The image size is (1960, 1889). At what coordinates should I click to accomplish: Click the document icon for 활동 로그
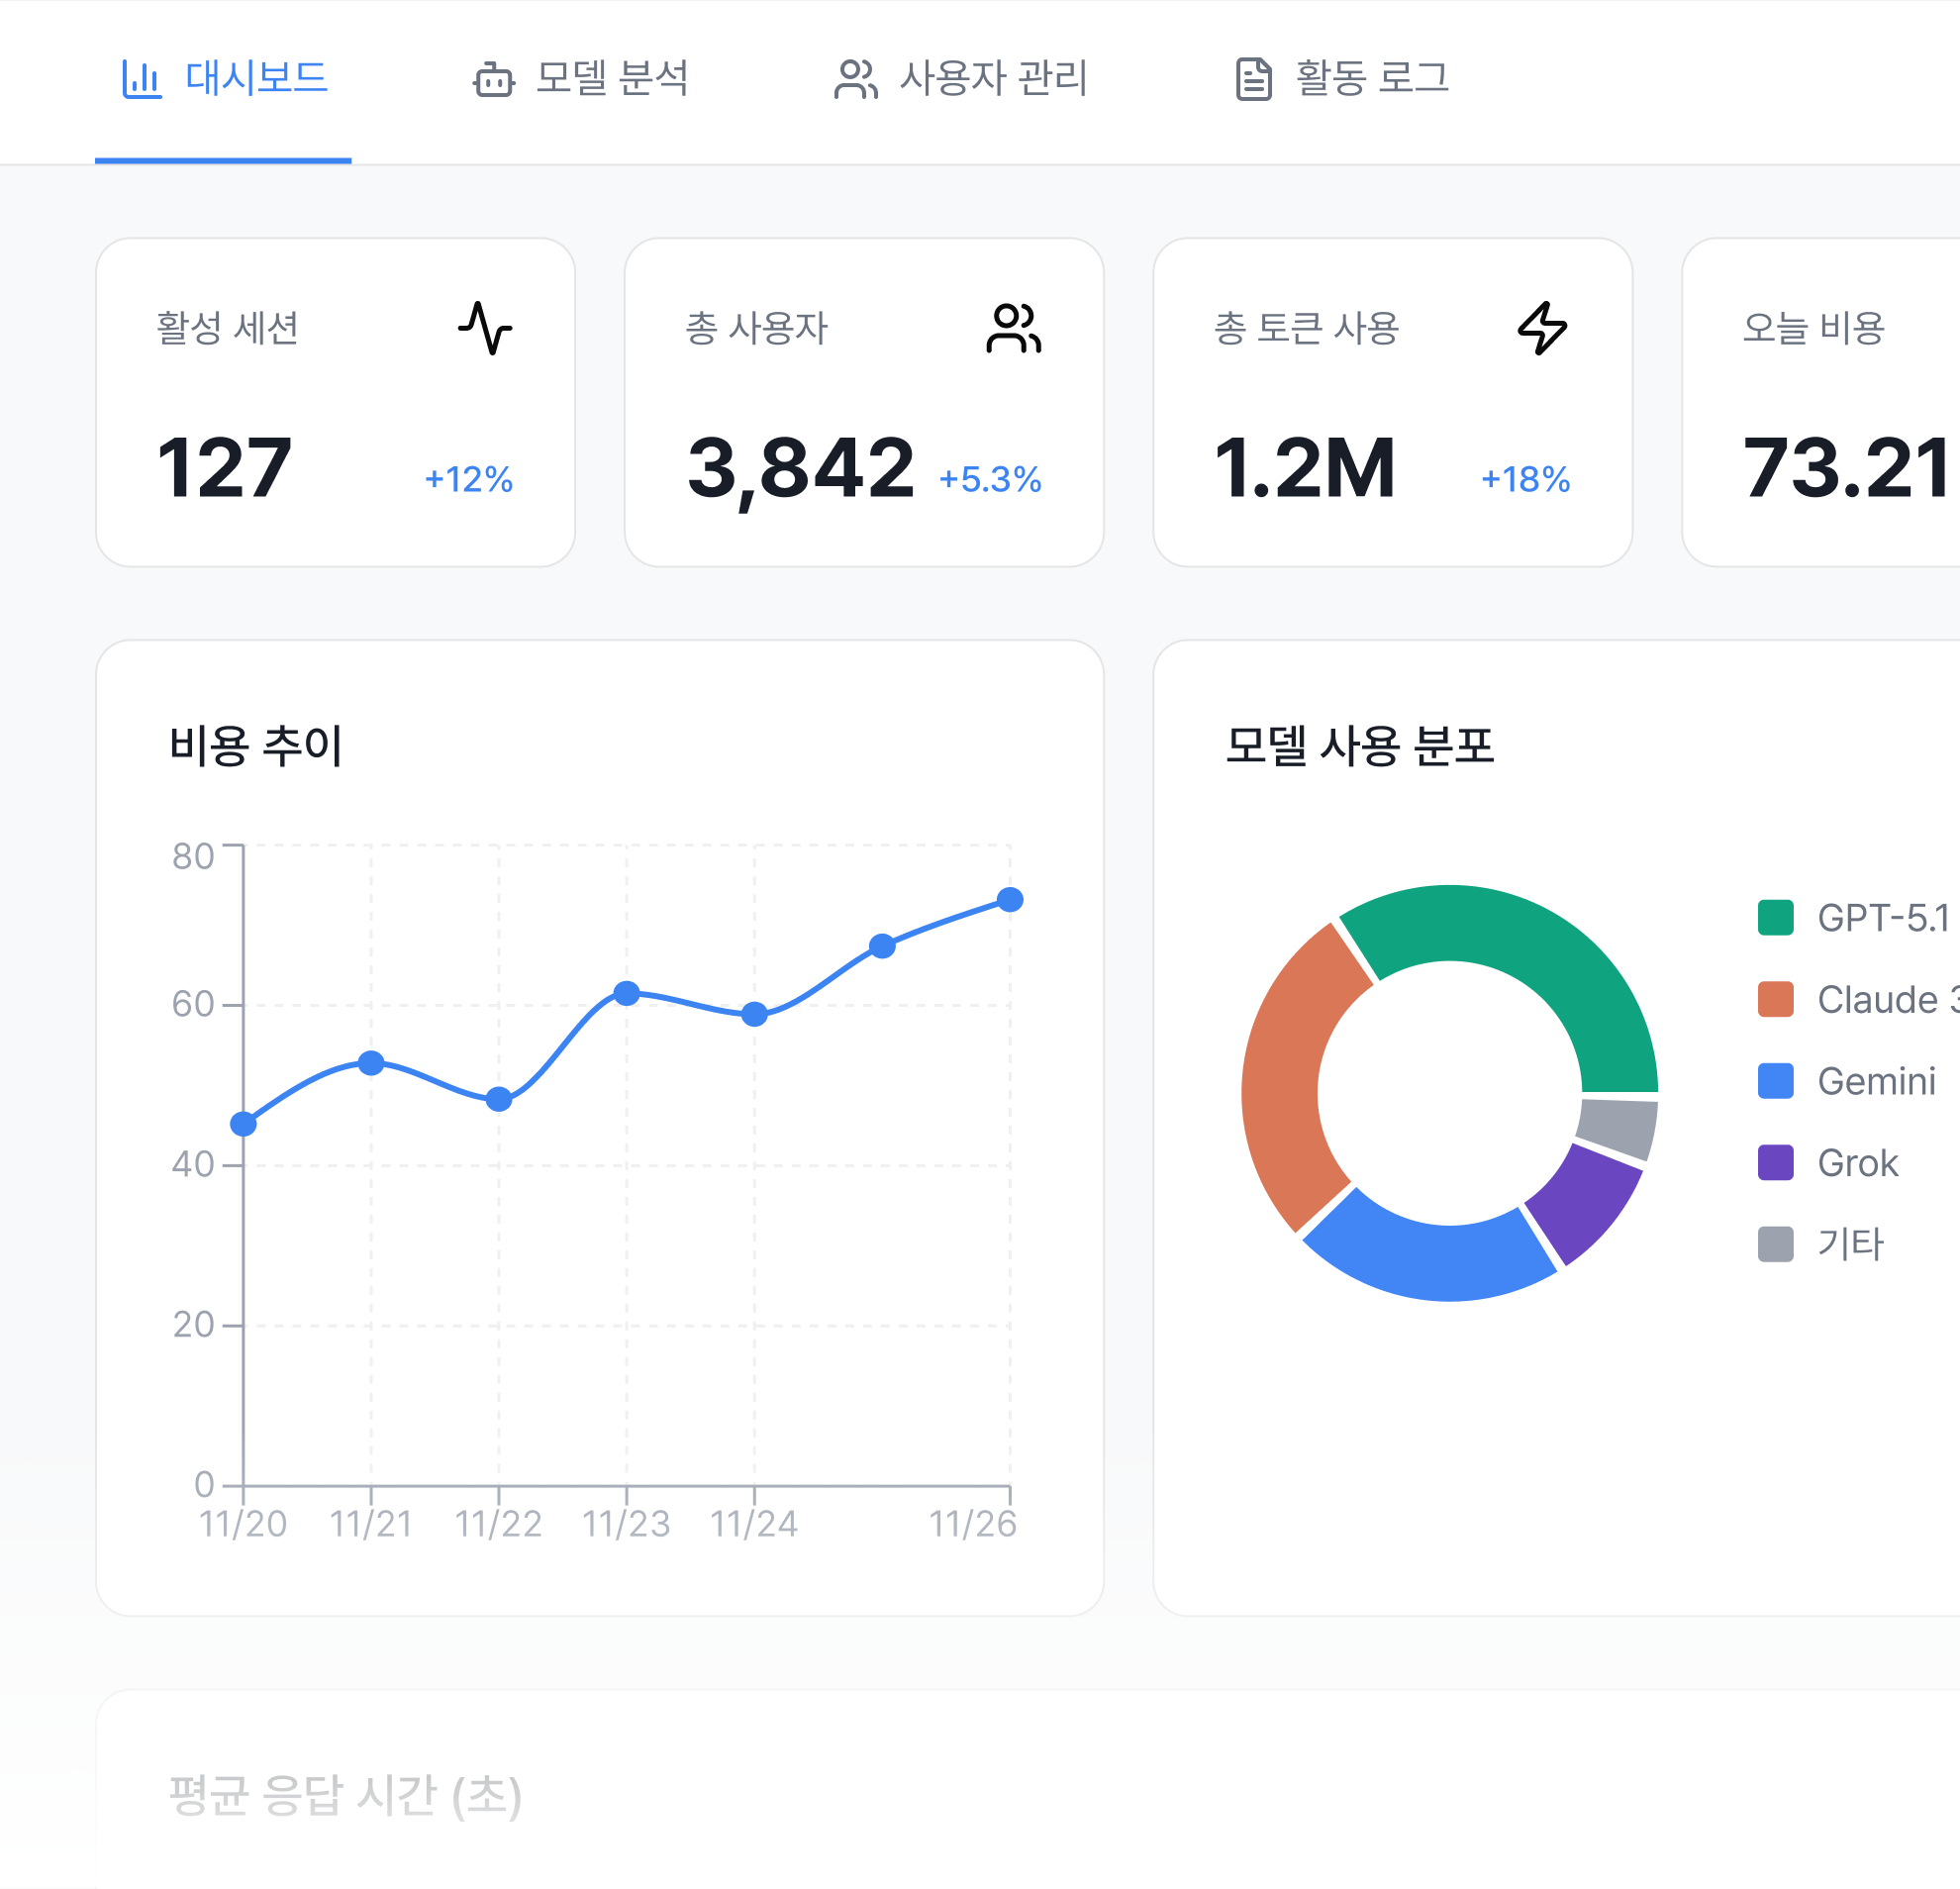click(x=1253, y=80)
